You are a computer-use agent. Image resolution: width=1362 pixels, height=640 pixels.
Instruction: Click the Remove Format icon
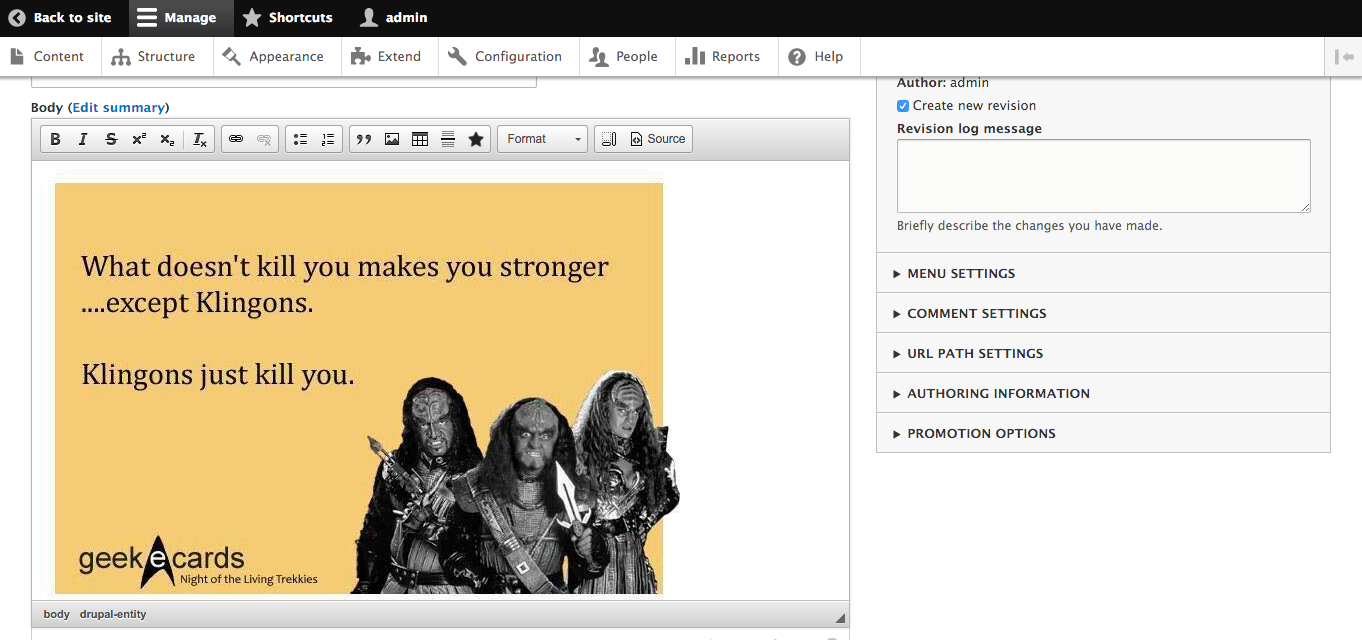pos(200,139)
